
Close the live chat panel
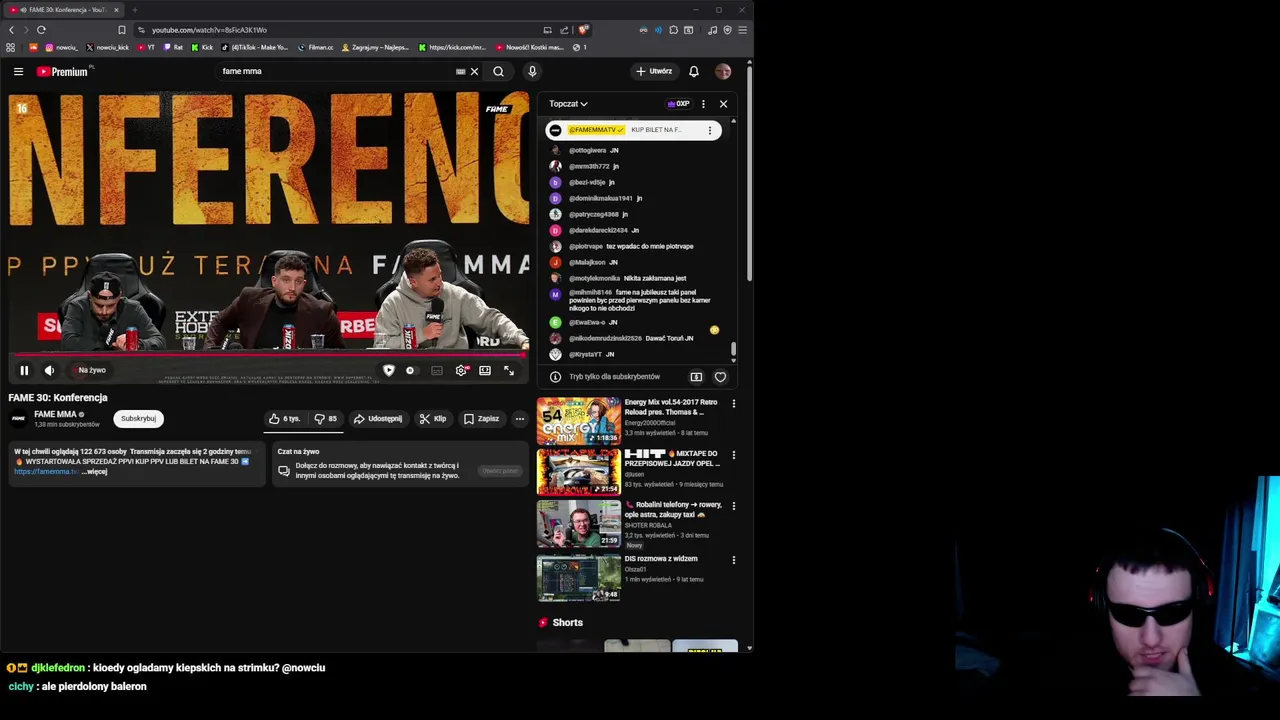pos(723,104)
